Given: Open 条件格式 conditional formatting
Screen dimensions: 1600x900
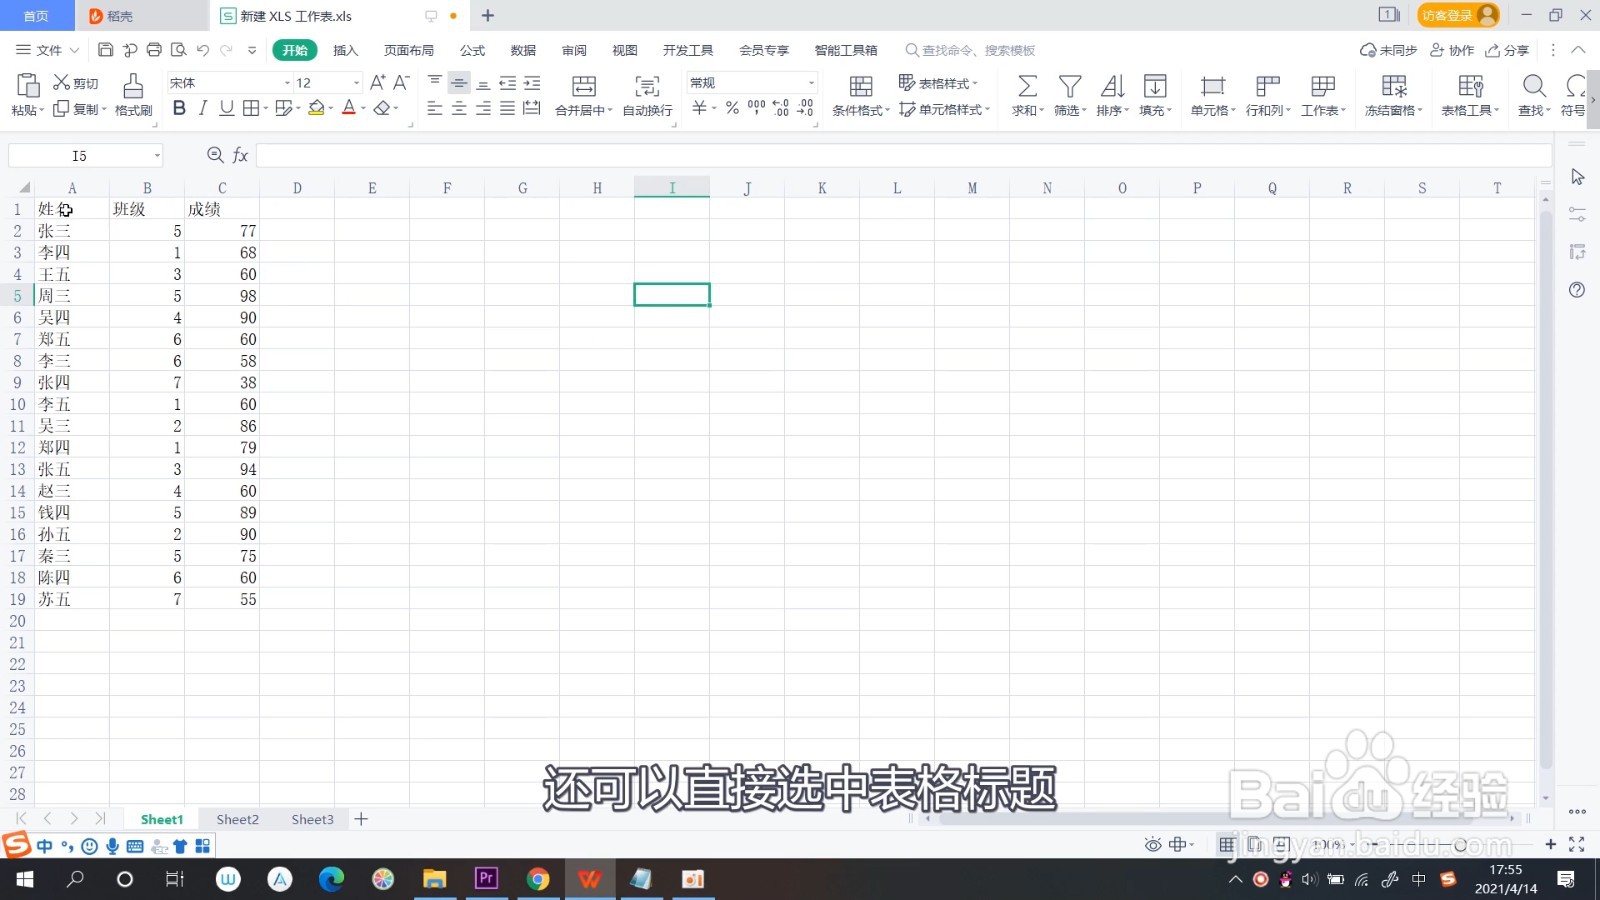Looking at the screenshot, I should (x=860, y=95).
